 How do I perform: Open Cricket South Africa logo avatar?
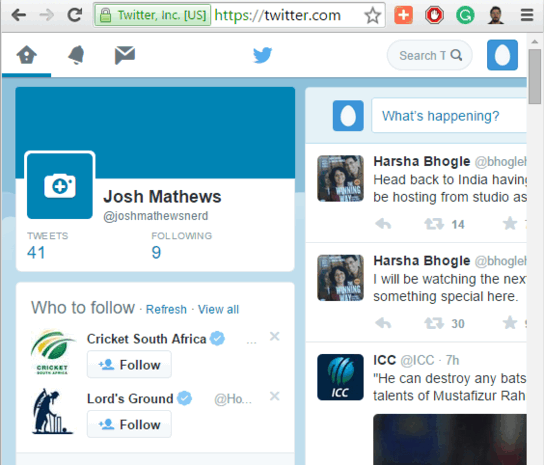(x=52, y=352)
